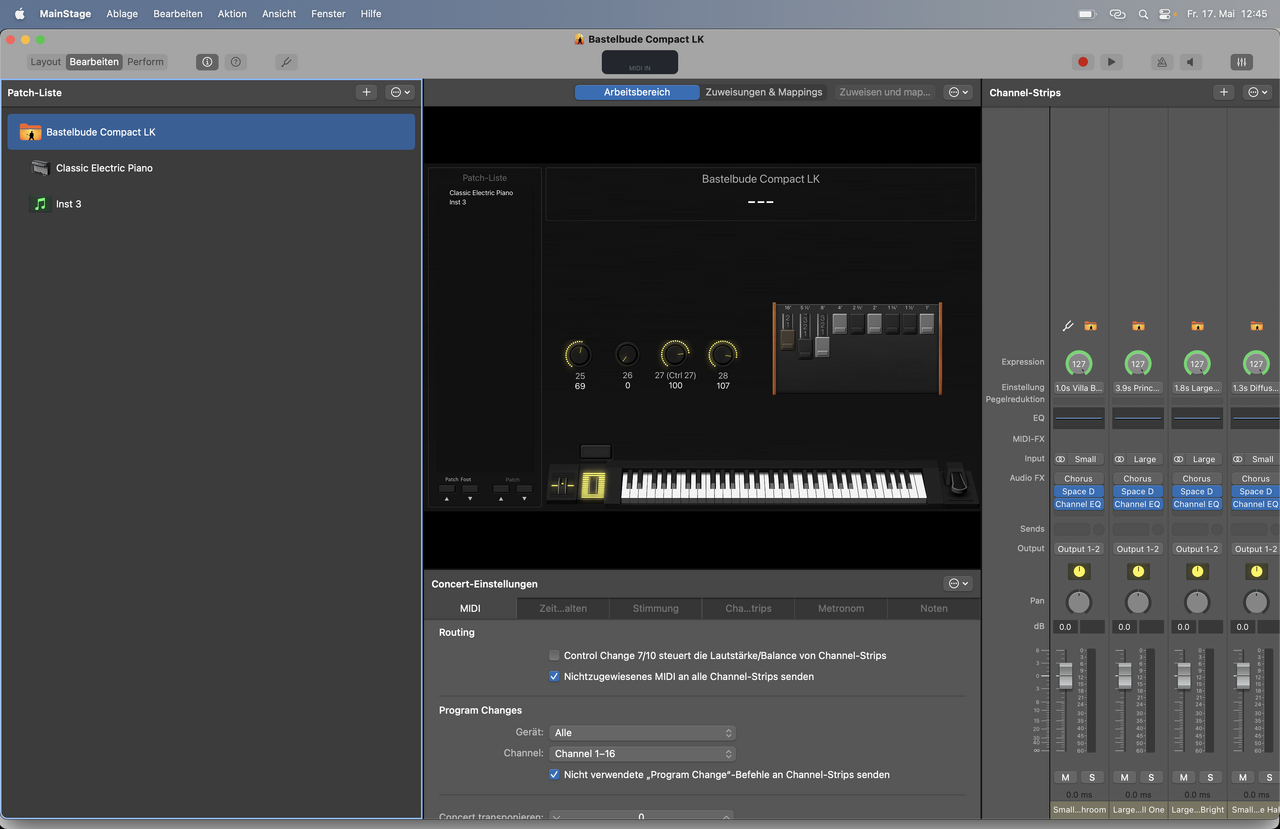The height and width of the screenshot is (829, 1280).
Task: Open the Tuner tuning-fork toolbar button
Action: click(x=286, y=62)
